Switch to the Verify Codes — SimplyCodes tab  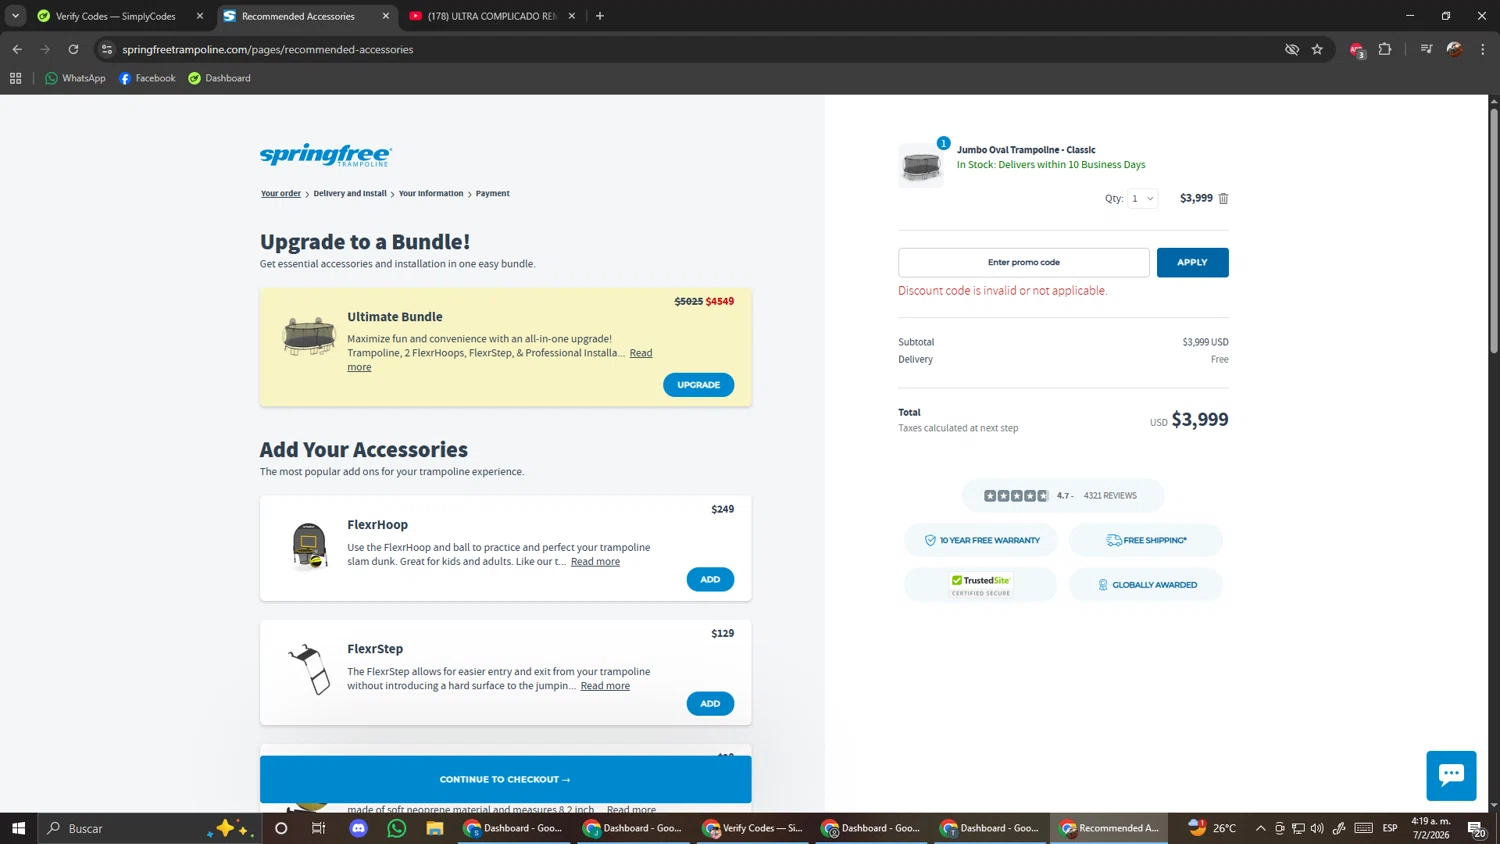[x=118, y=16]
